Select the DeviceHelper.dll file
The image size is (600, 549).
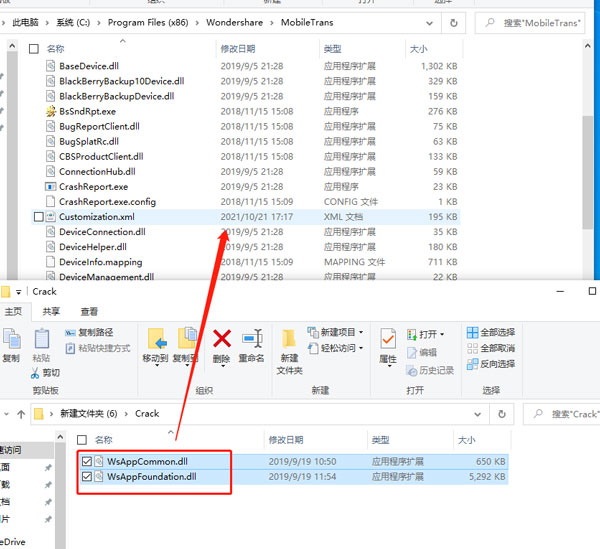[93, 247]
